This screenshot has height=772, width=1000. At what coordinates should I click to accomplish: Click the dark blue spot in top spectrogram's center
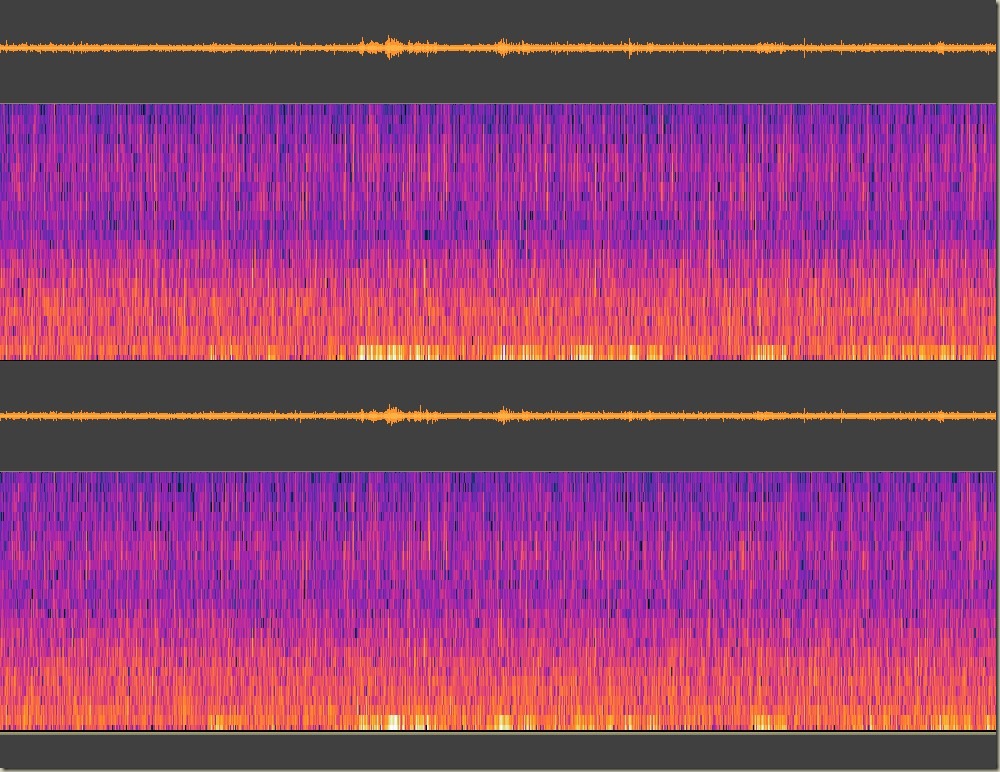click(428, 236)
